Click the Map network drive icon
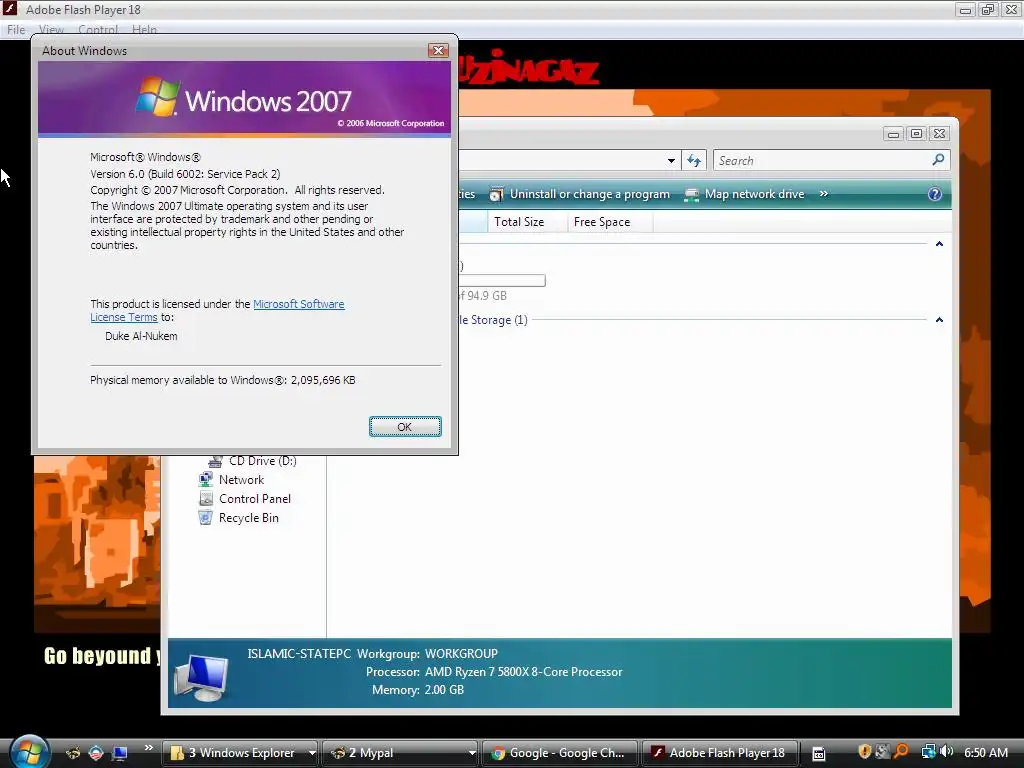The image size is (1024, 768). (x=692, y=195)
